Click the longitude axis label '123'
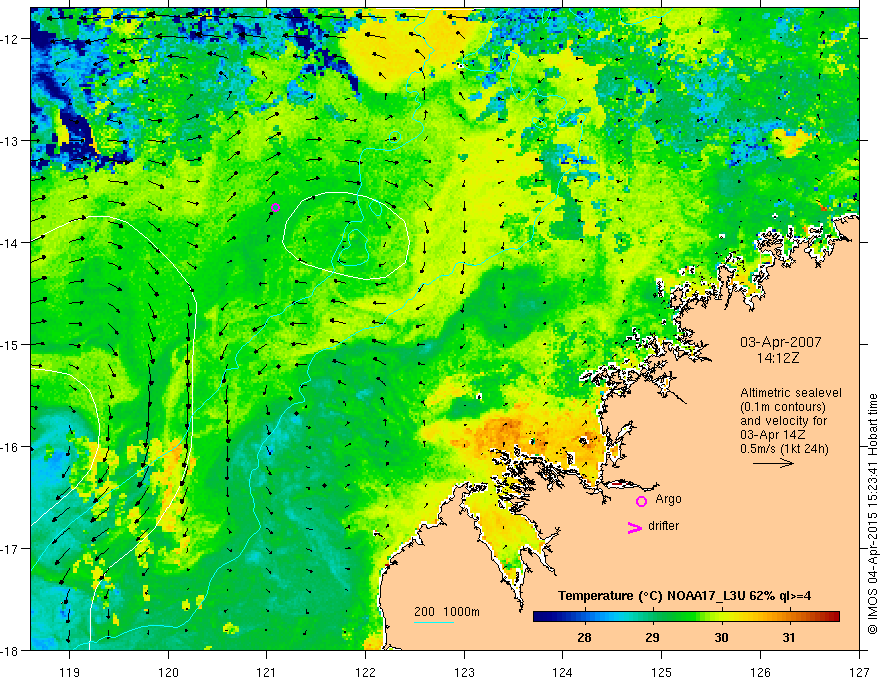 464,672
